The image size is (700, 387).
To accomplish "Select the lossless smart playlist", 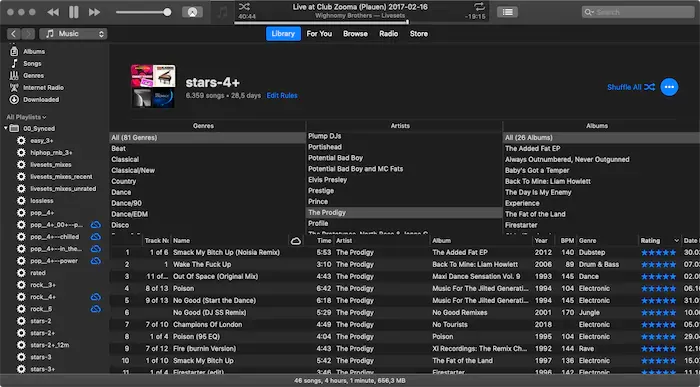I will click(x=42, y=201).
